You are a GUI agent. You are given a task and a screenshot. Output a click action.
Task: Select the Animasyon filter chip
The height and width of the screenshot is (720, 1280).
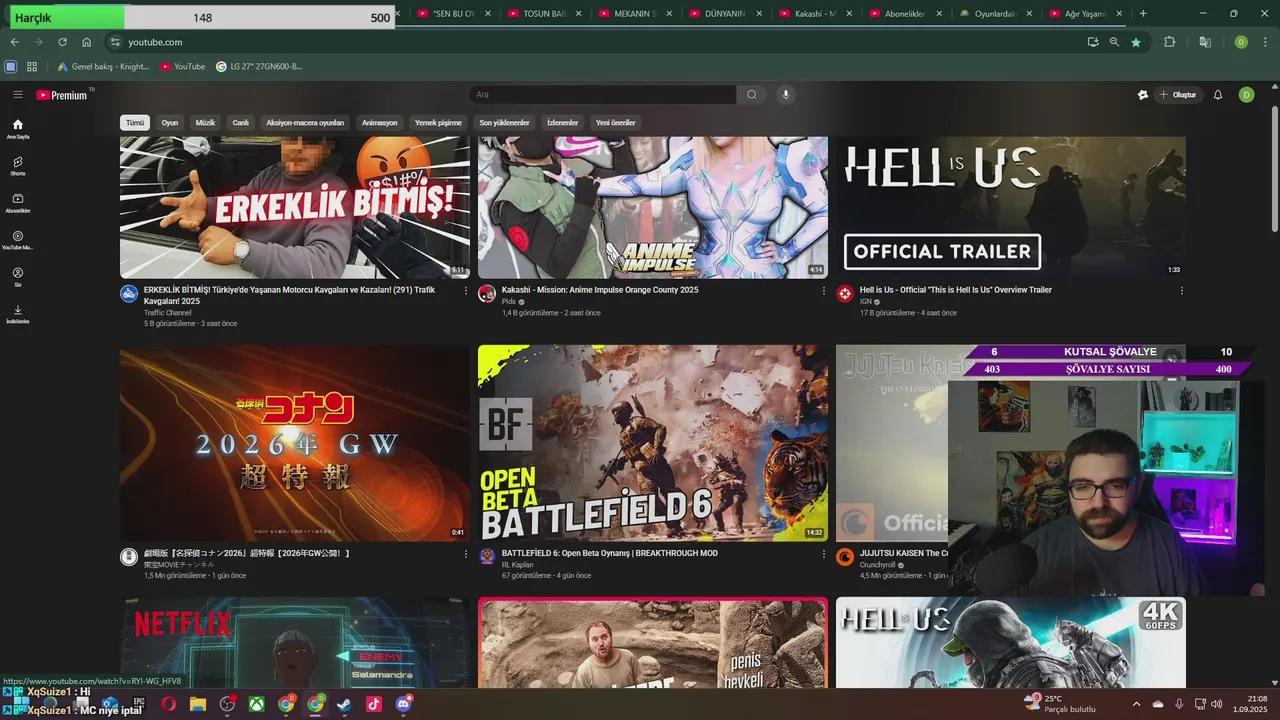click(380, 123)
